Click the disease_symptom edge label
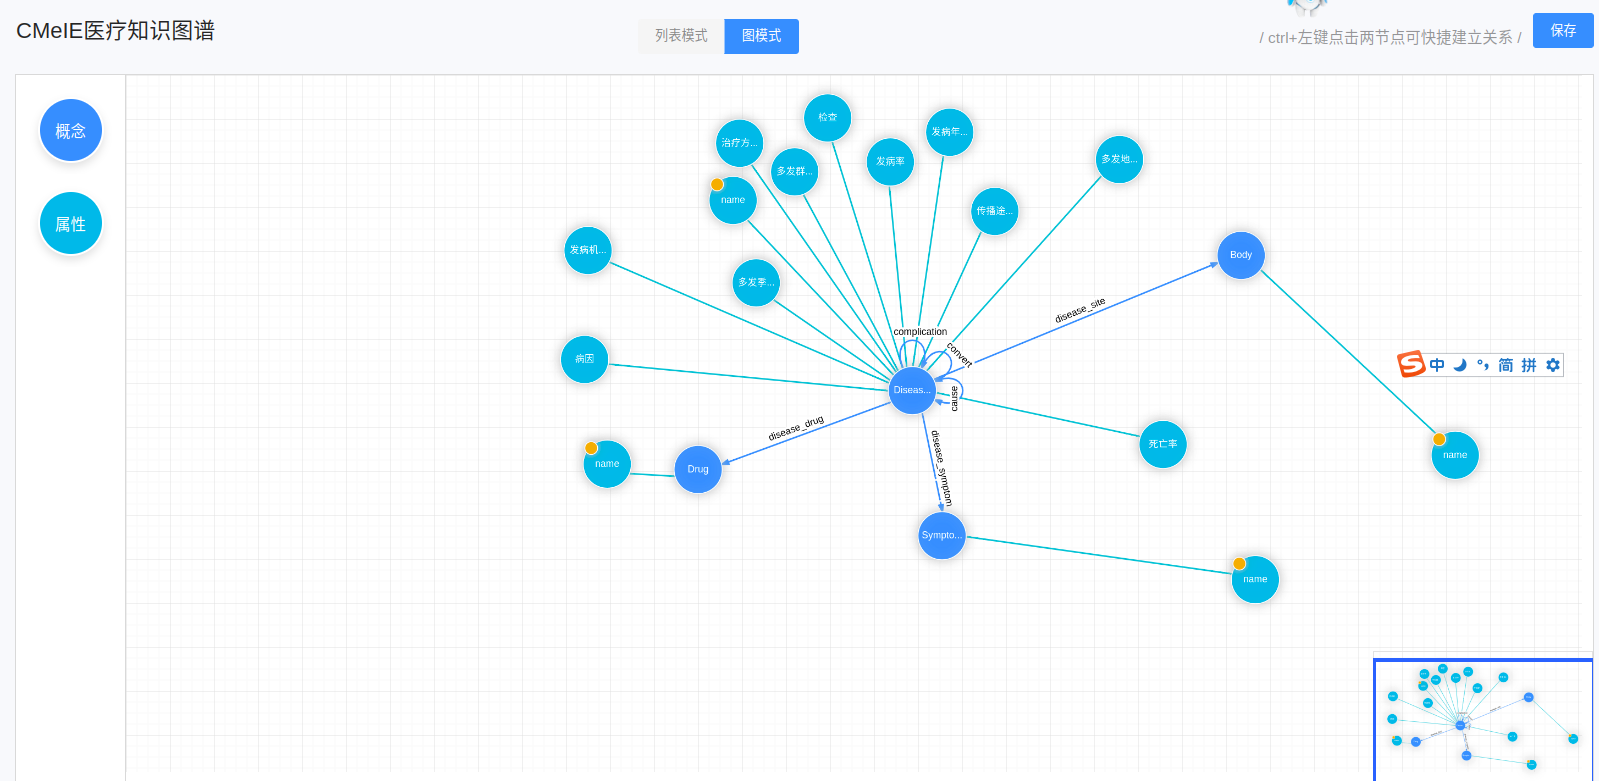Viewport: 1599px width, 781px height. (x=942, y=468)
